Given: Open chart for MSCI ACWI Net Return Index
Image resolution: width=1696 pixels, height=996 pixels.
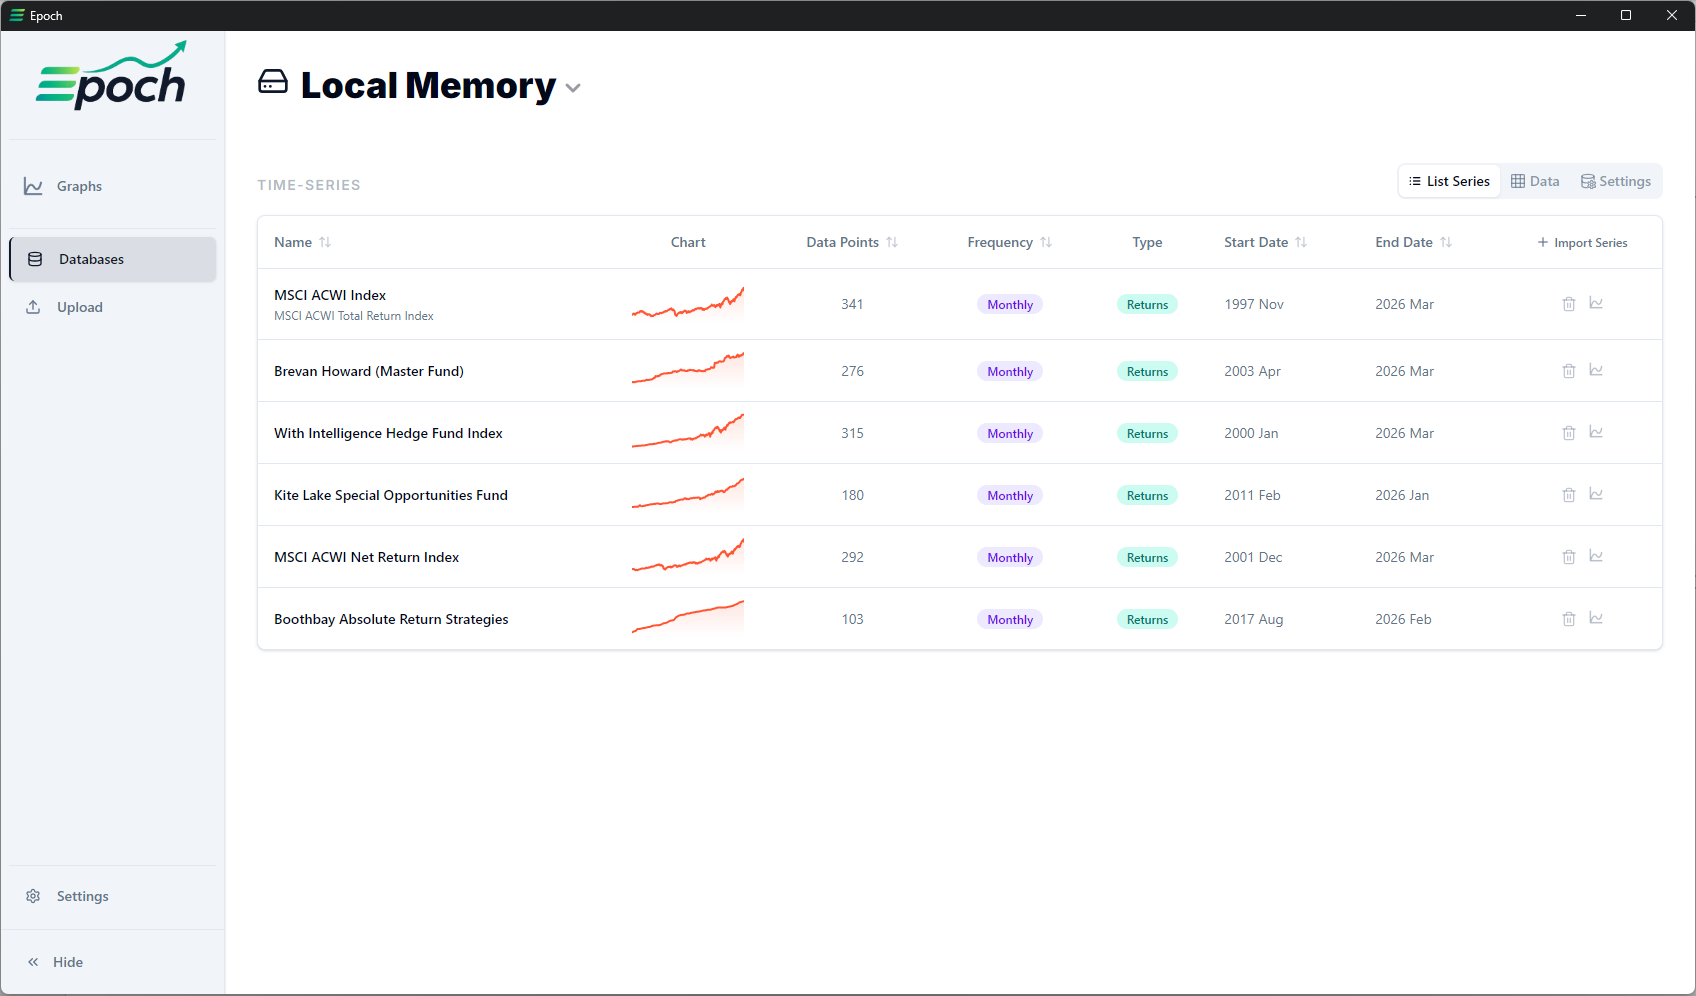Looking at the screenshot, I should (x=1596, y=556).
